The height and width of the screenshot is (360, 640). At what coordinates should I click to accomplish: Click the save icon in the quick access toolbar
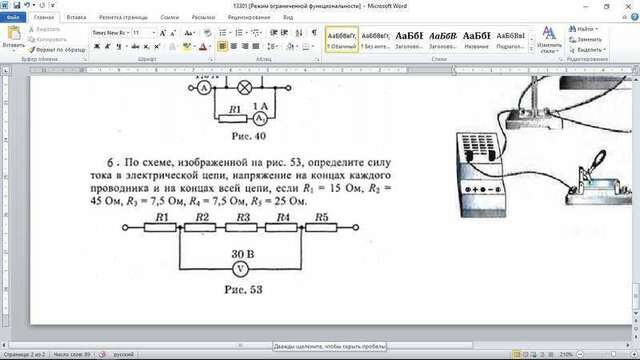point(16,5)
